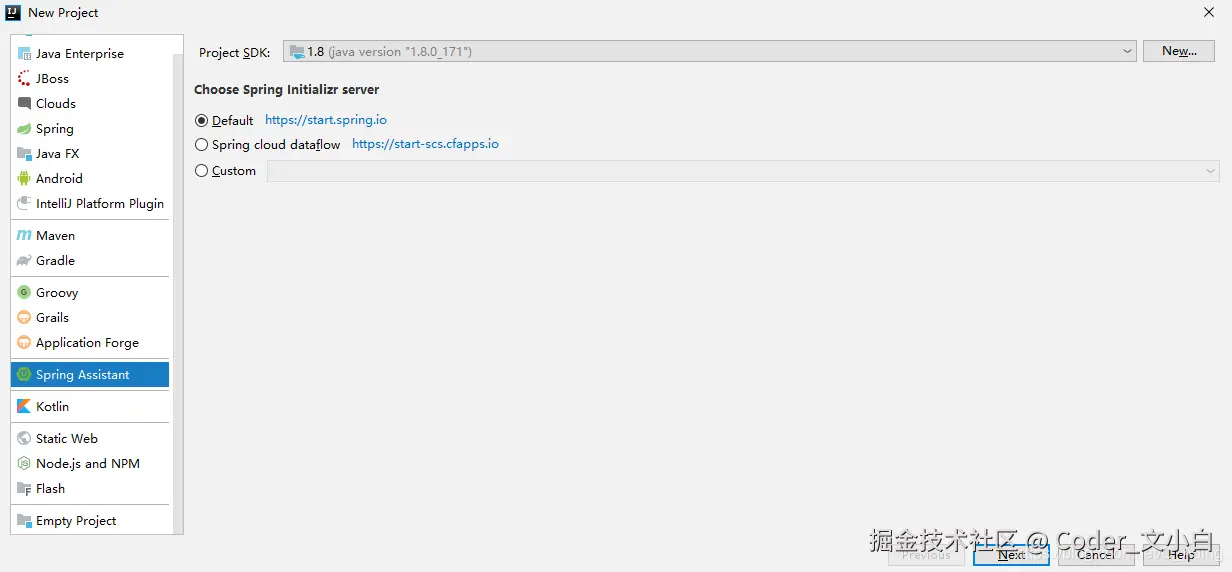Choose the Clouds icon in the list
The width and height of the screenshot is (1232, 572).
[x=24, y=103]
